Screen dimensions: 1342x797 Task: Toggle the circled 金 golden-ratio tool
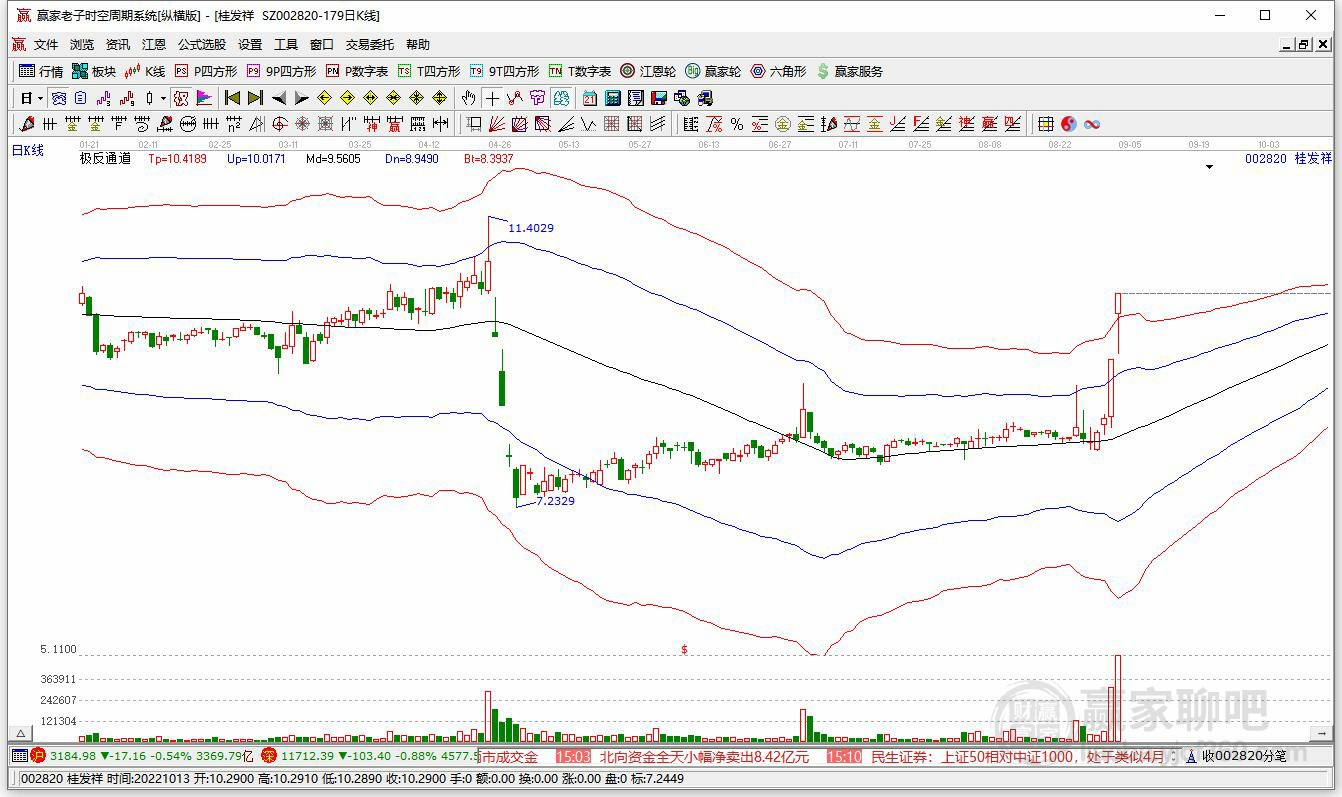(781, 124)
